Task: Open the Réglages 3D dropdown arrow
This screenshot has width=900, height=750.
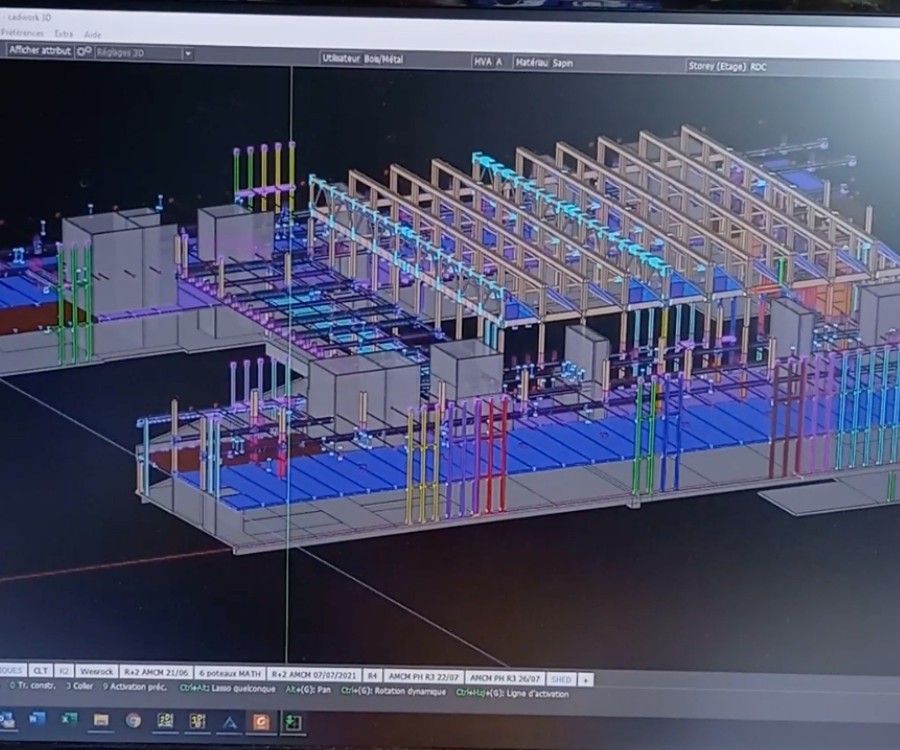Action: 187,53
